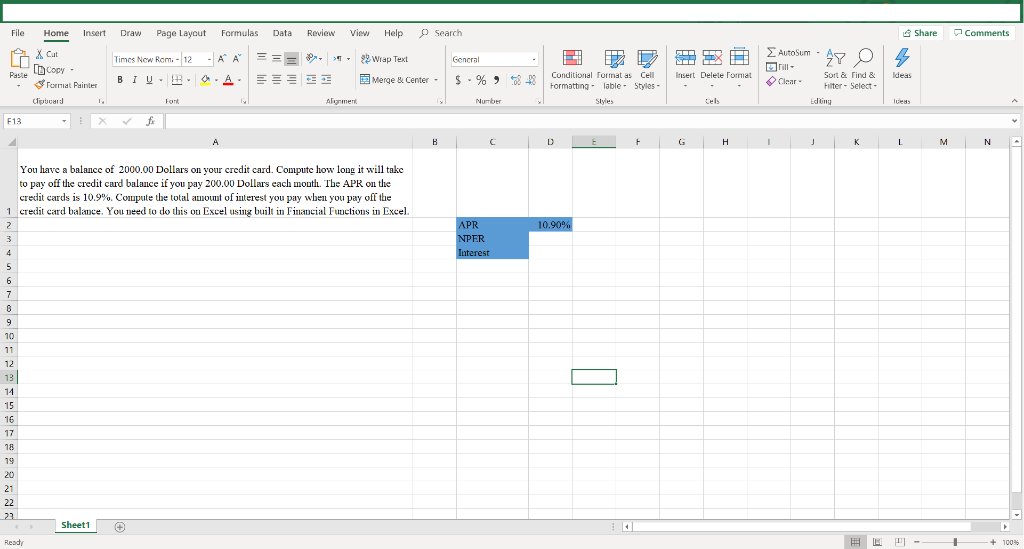Toggle Underline formatting
This screenshot has height=549, width=1024.
149,80
